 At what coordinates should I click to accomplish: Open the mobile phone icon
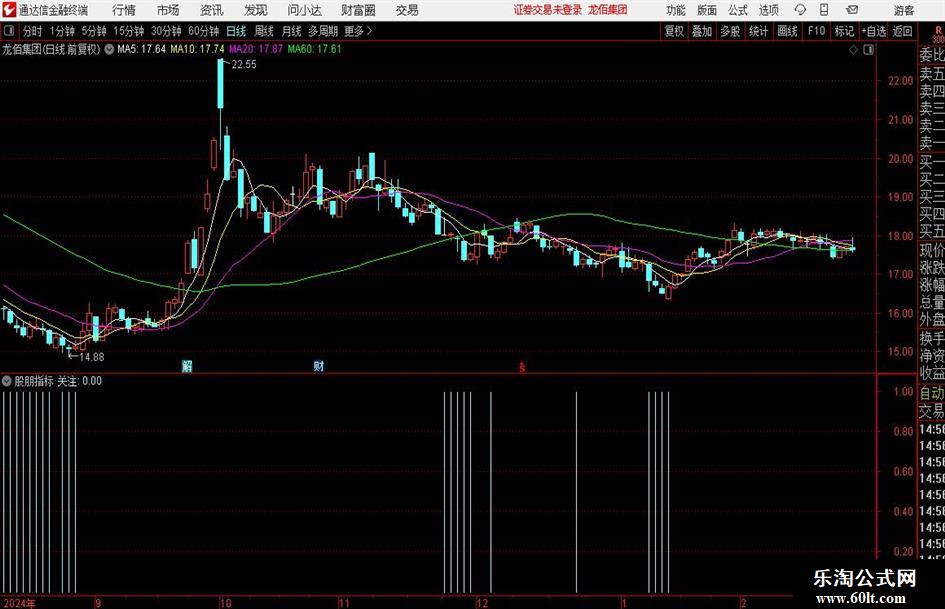click(x=824, y=10)
